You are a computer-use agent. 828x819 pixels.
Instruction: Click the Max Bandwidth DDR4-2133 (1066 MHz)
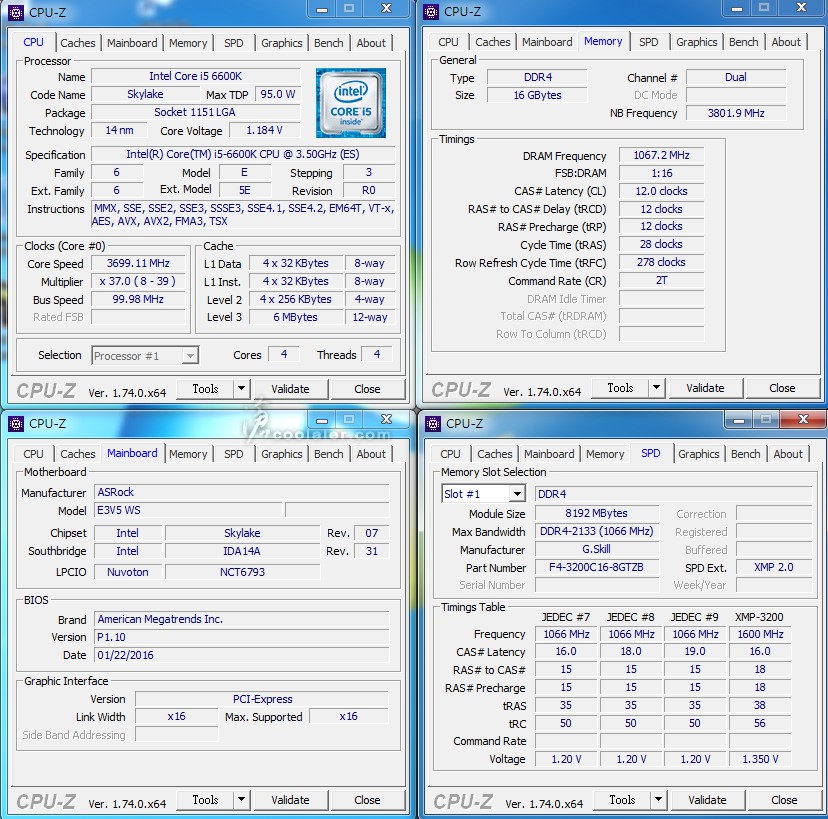[597, 531]
